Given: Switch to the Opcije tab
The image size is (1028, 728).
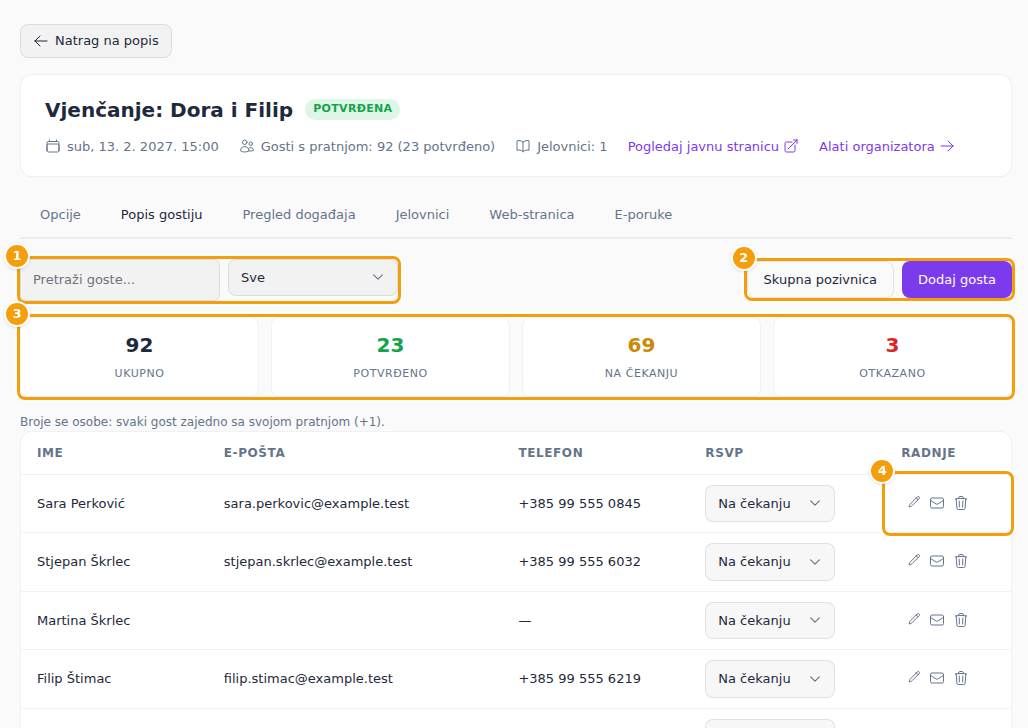Looking at the screenshot, I should (x=60, y=214).
